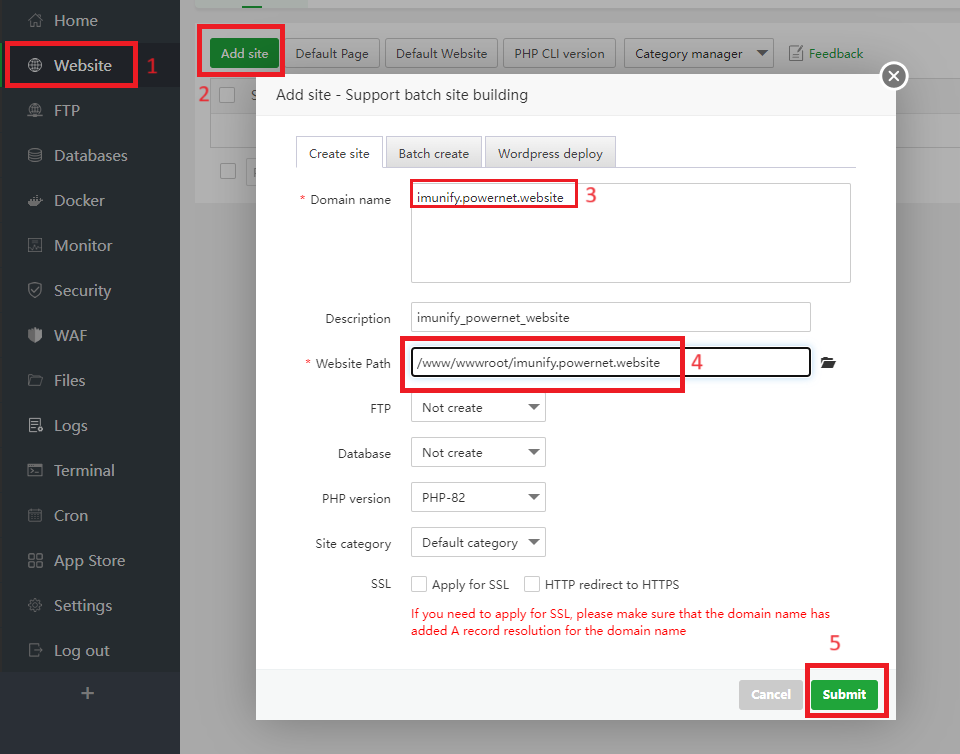Switch to the Wordpress deploy tab
The width and height of the screenshot is (960, 754).
(x=550, y=153)
